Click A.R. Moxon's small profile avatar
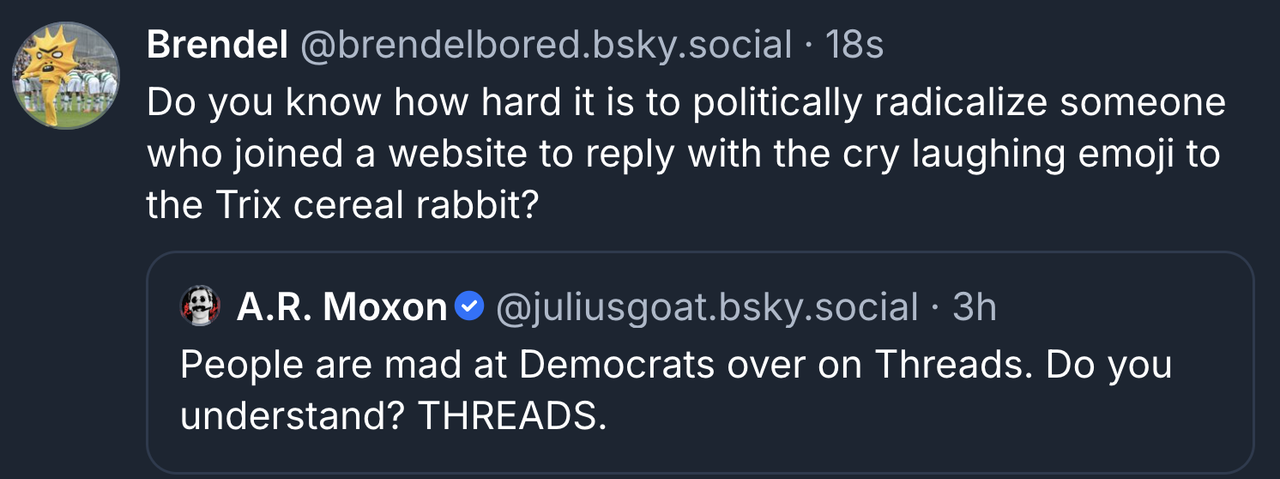Screen dimensions: 1280x479 [200, 307]
